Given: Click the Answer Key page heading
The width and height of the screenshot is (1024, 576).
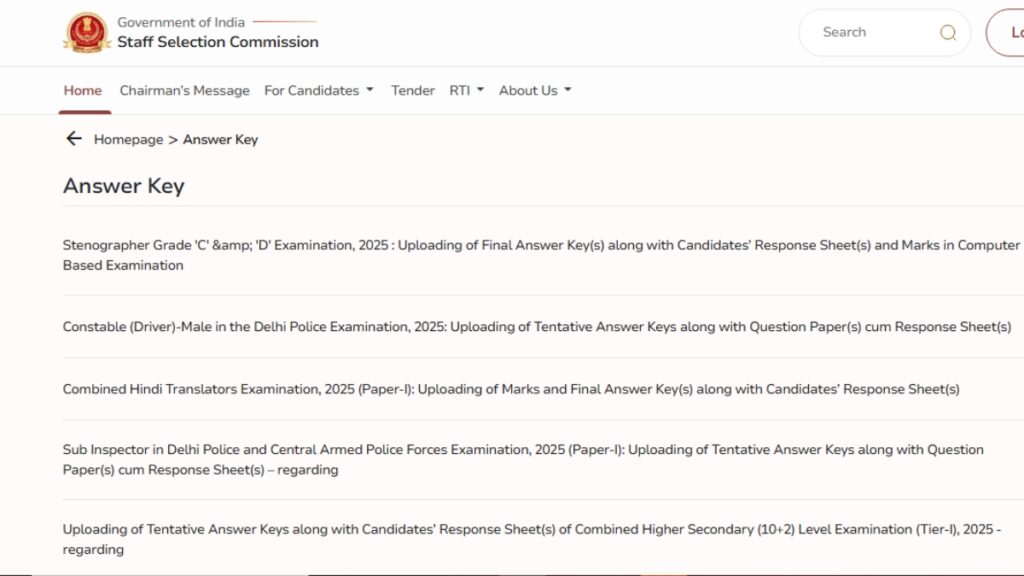Looking at the screenshot, I should [x=123, y=186].
